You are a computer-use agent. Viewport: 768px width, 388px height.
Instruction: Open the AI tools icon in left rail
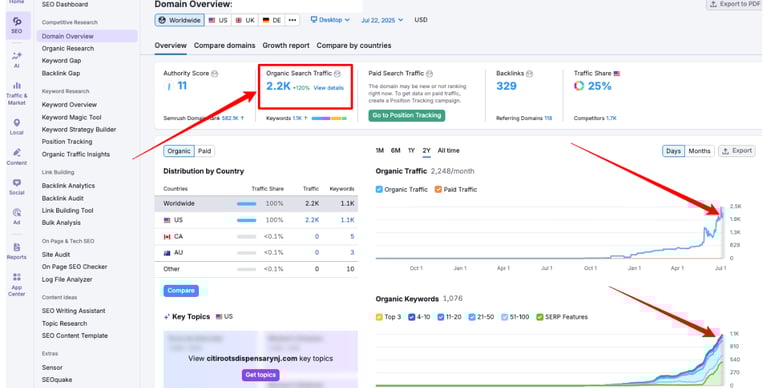pos(17,55)
